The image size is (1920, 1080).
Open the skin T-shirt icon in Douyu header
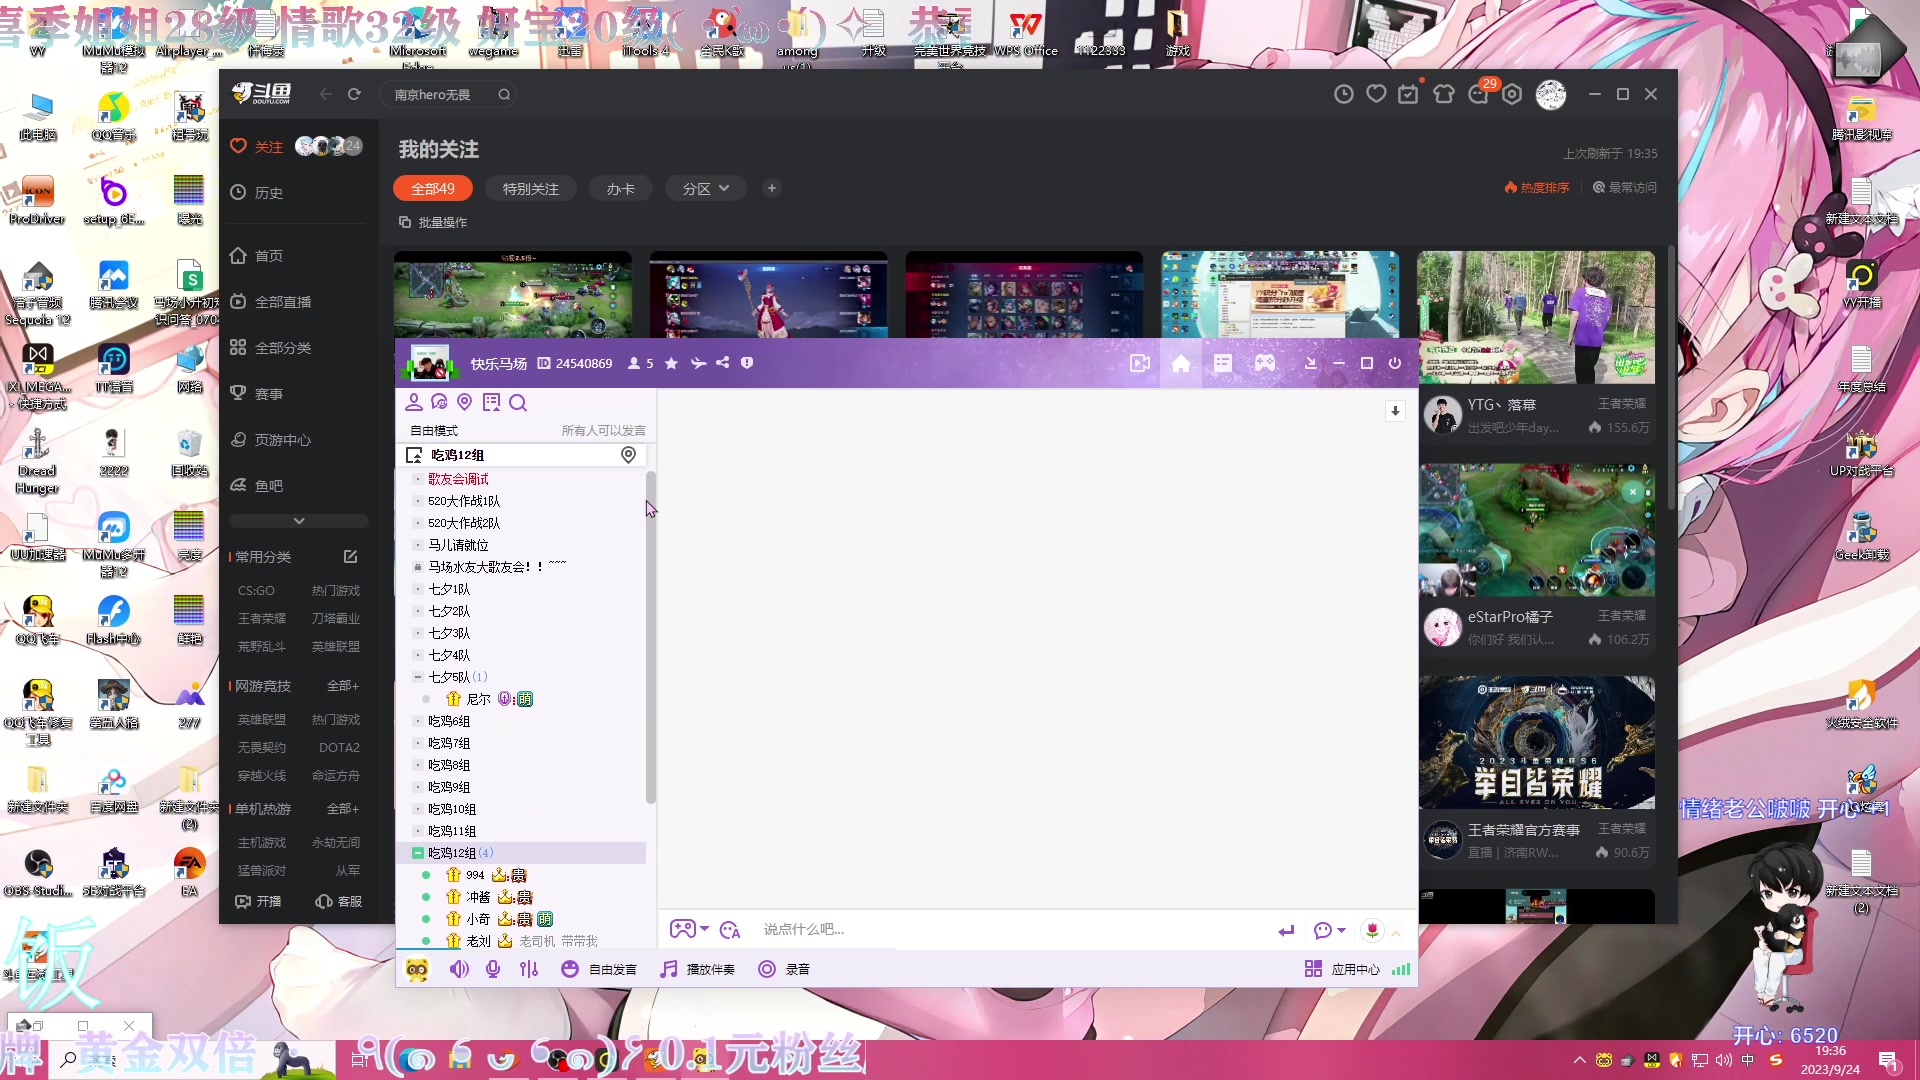click(1444, 94)
